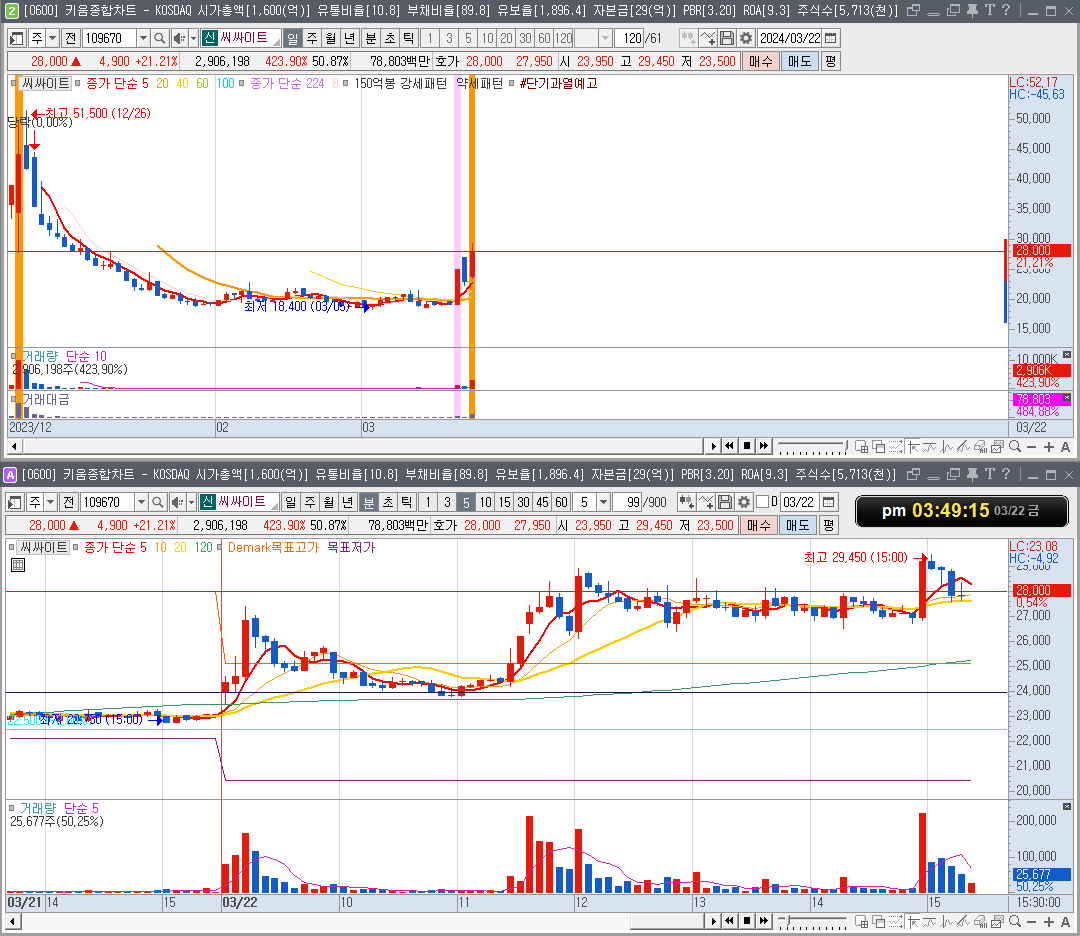Expand speaker options dropdown in top chart
Viewport: 1080px width, 936px height.
pos(194,38)
